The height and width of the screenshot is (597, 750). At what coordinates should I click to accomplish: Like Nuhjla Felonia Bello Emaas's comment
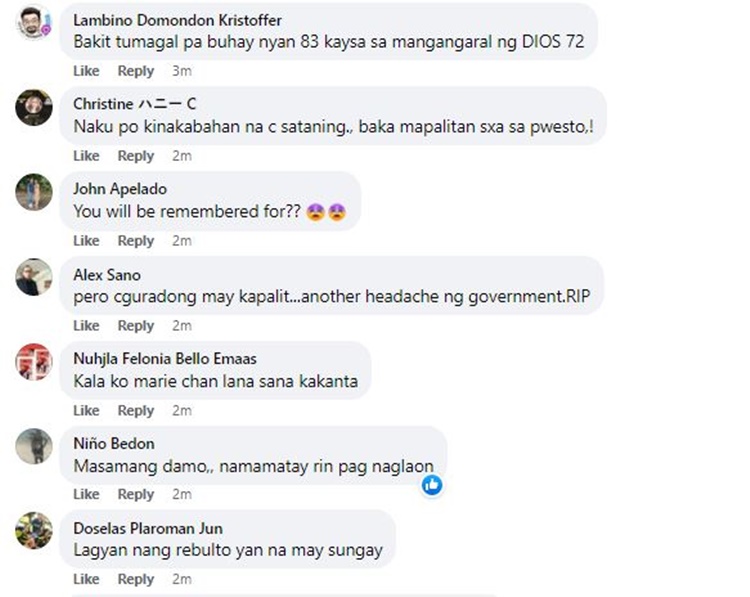click(x=86, y=410)
